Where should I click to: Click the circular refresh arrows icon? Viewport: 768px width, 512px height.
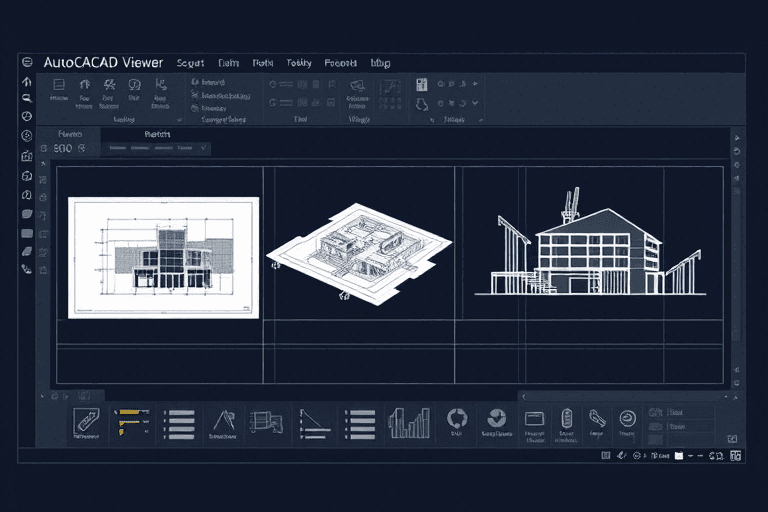(457, 419)
